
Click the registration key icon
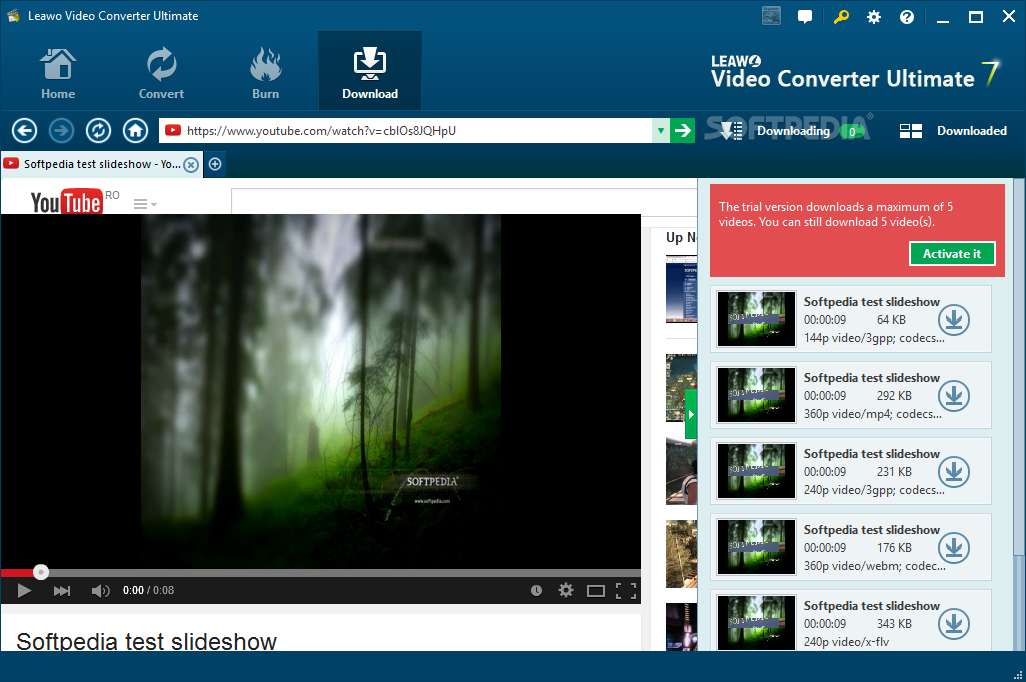(841, 17)
